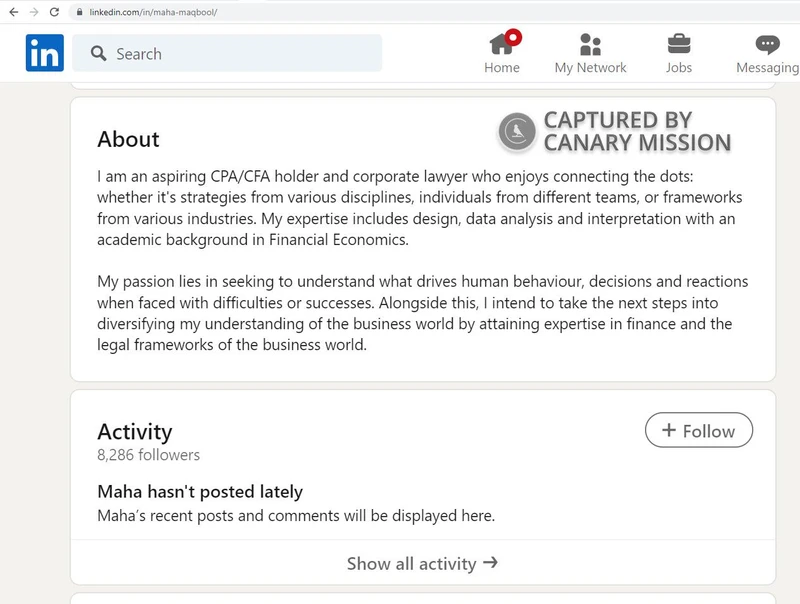Click the LinkedIn logo icon
The image size is (800, 604).
coord(44,52)
